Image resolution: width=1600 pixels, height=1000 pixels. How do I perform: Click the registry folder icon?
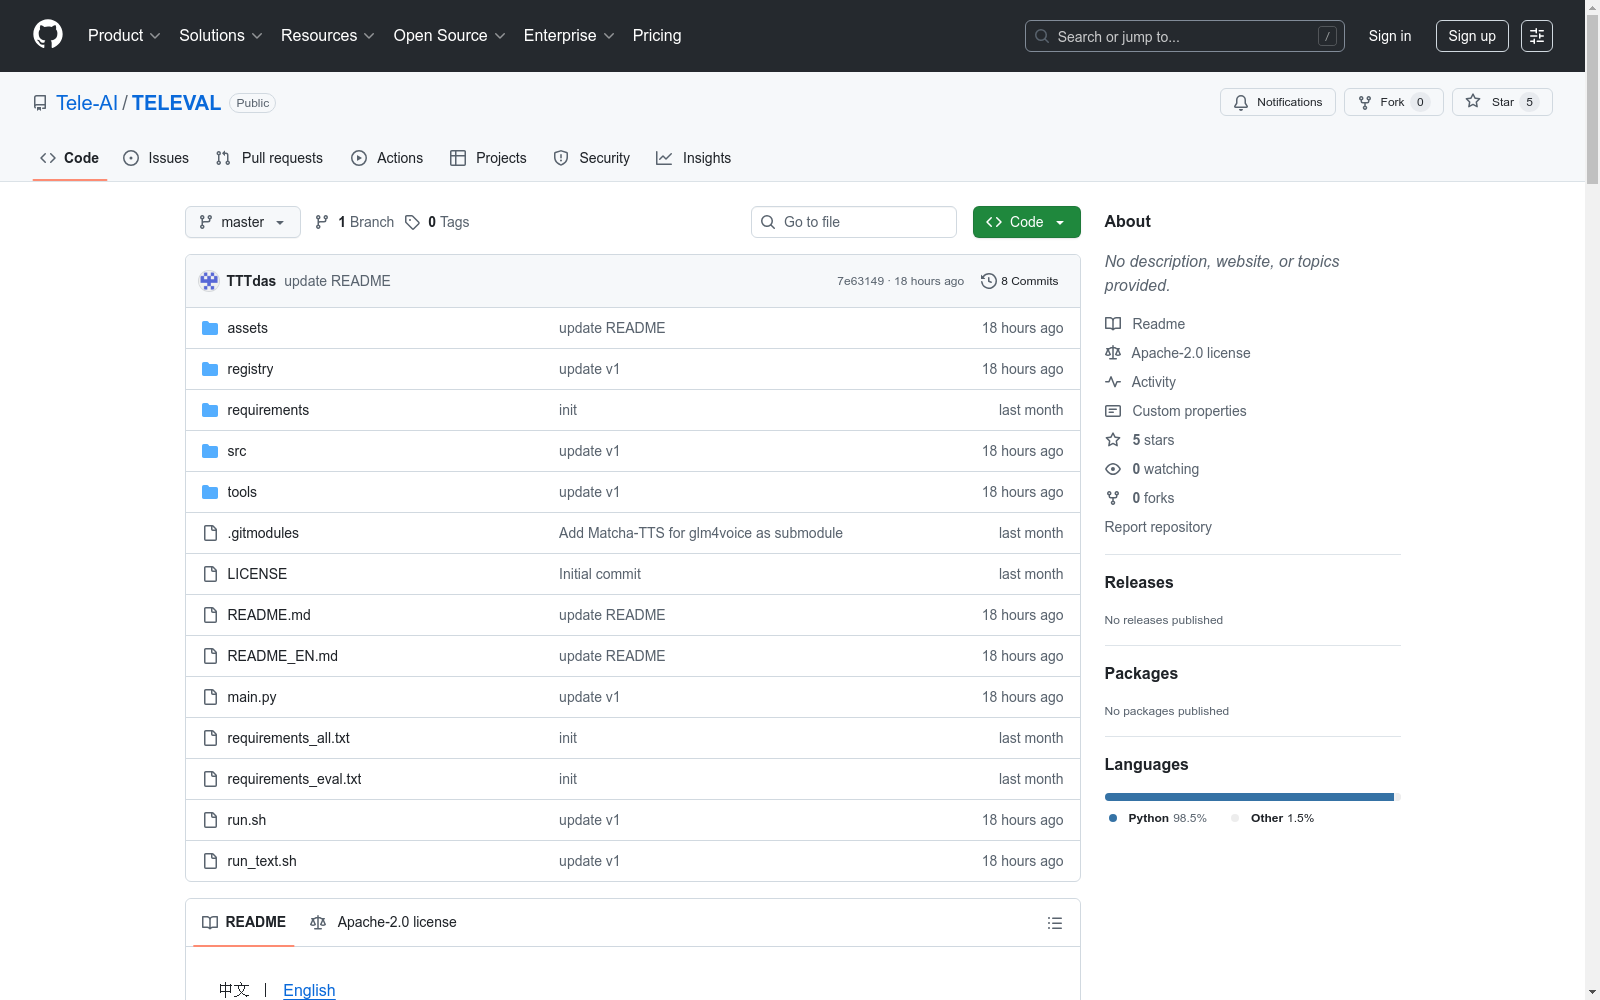coord(210,369)
